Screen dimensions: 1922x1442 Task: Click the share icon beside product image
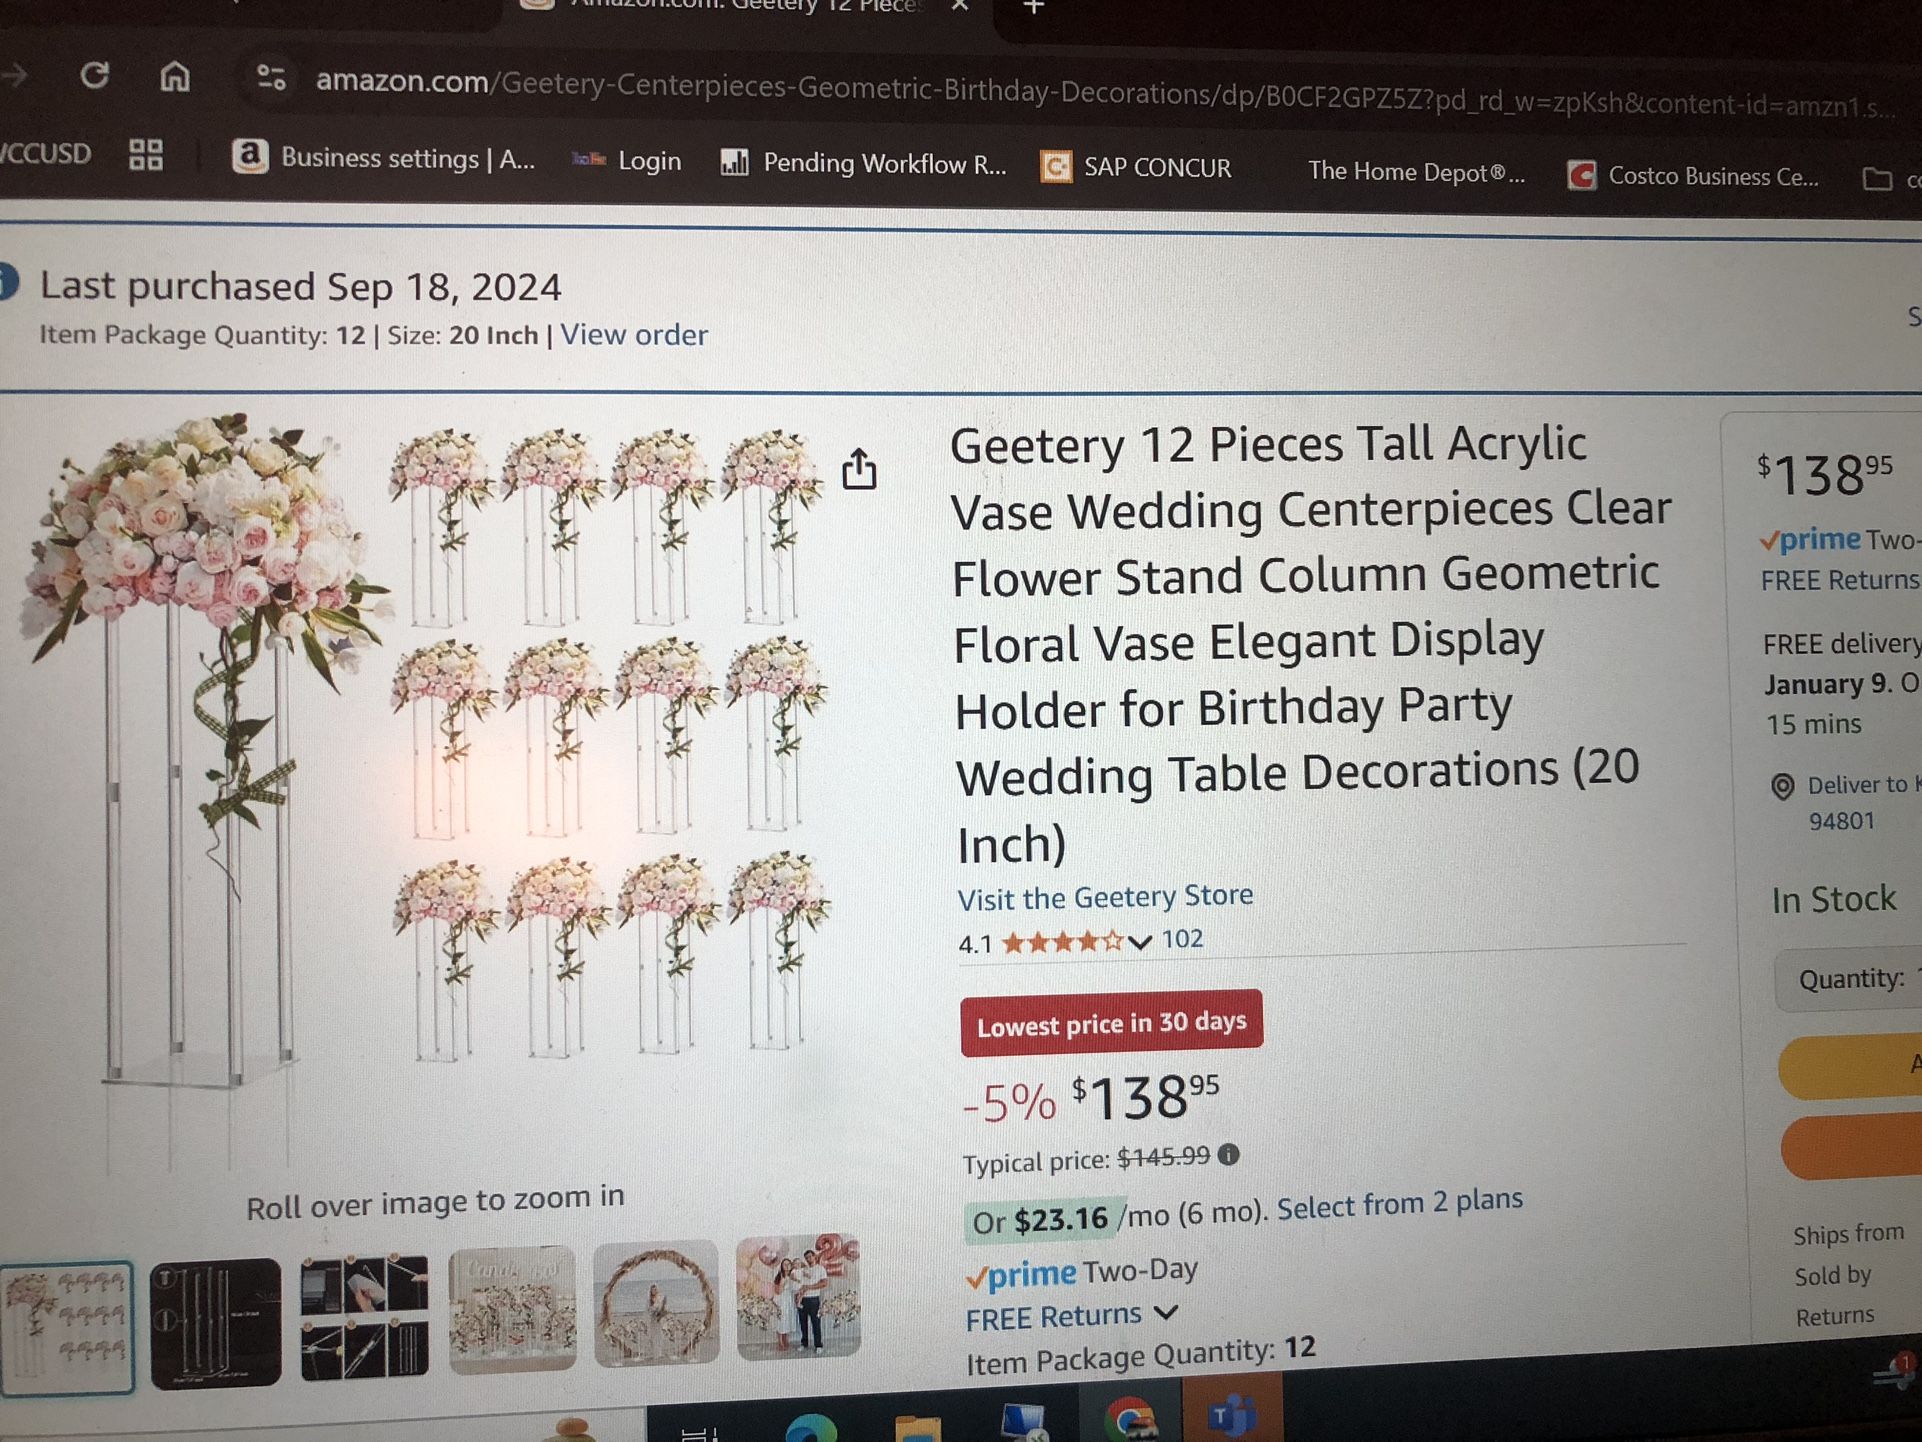pos(859,469)
